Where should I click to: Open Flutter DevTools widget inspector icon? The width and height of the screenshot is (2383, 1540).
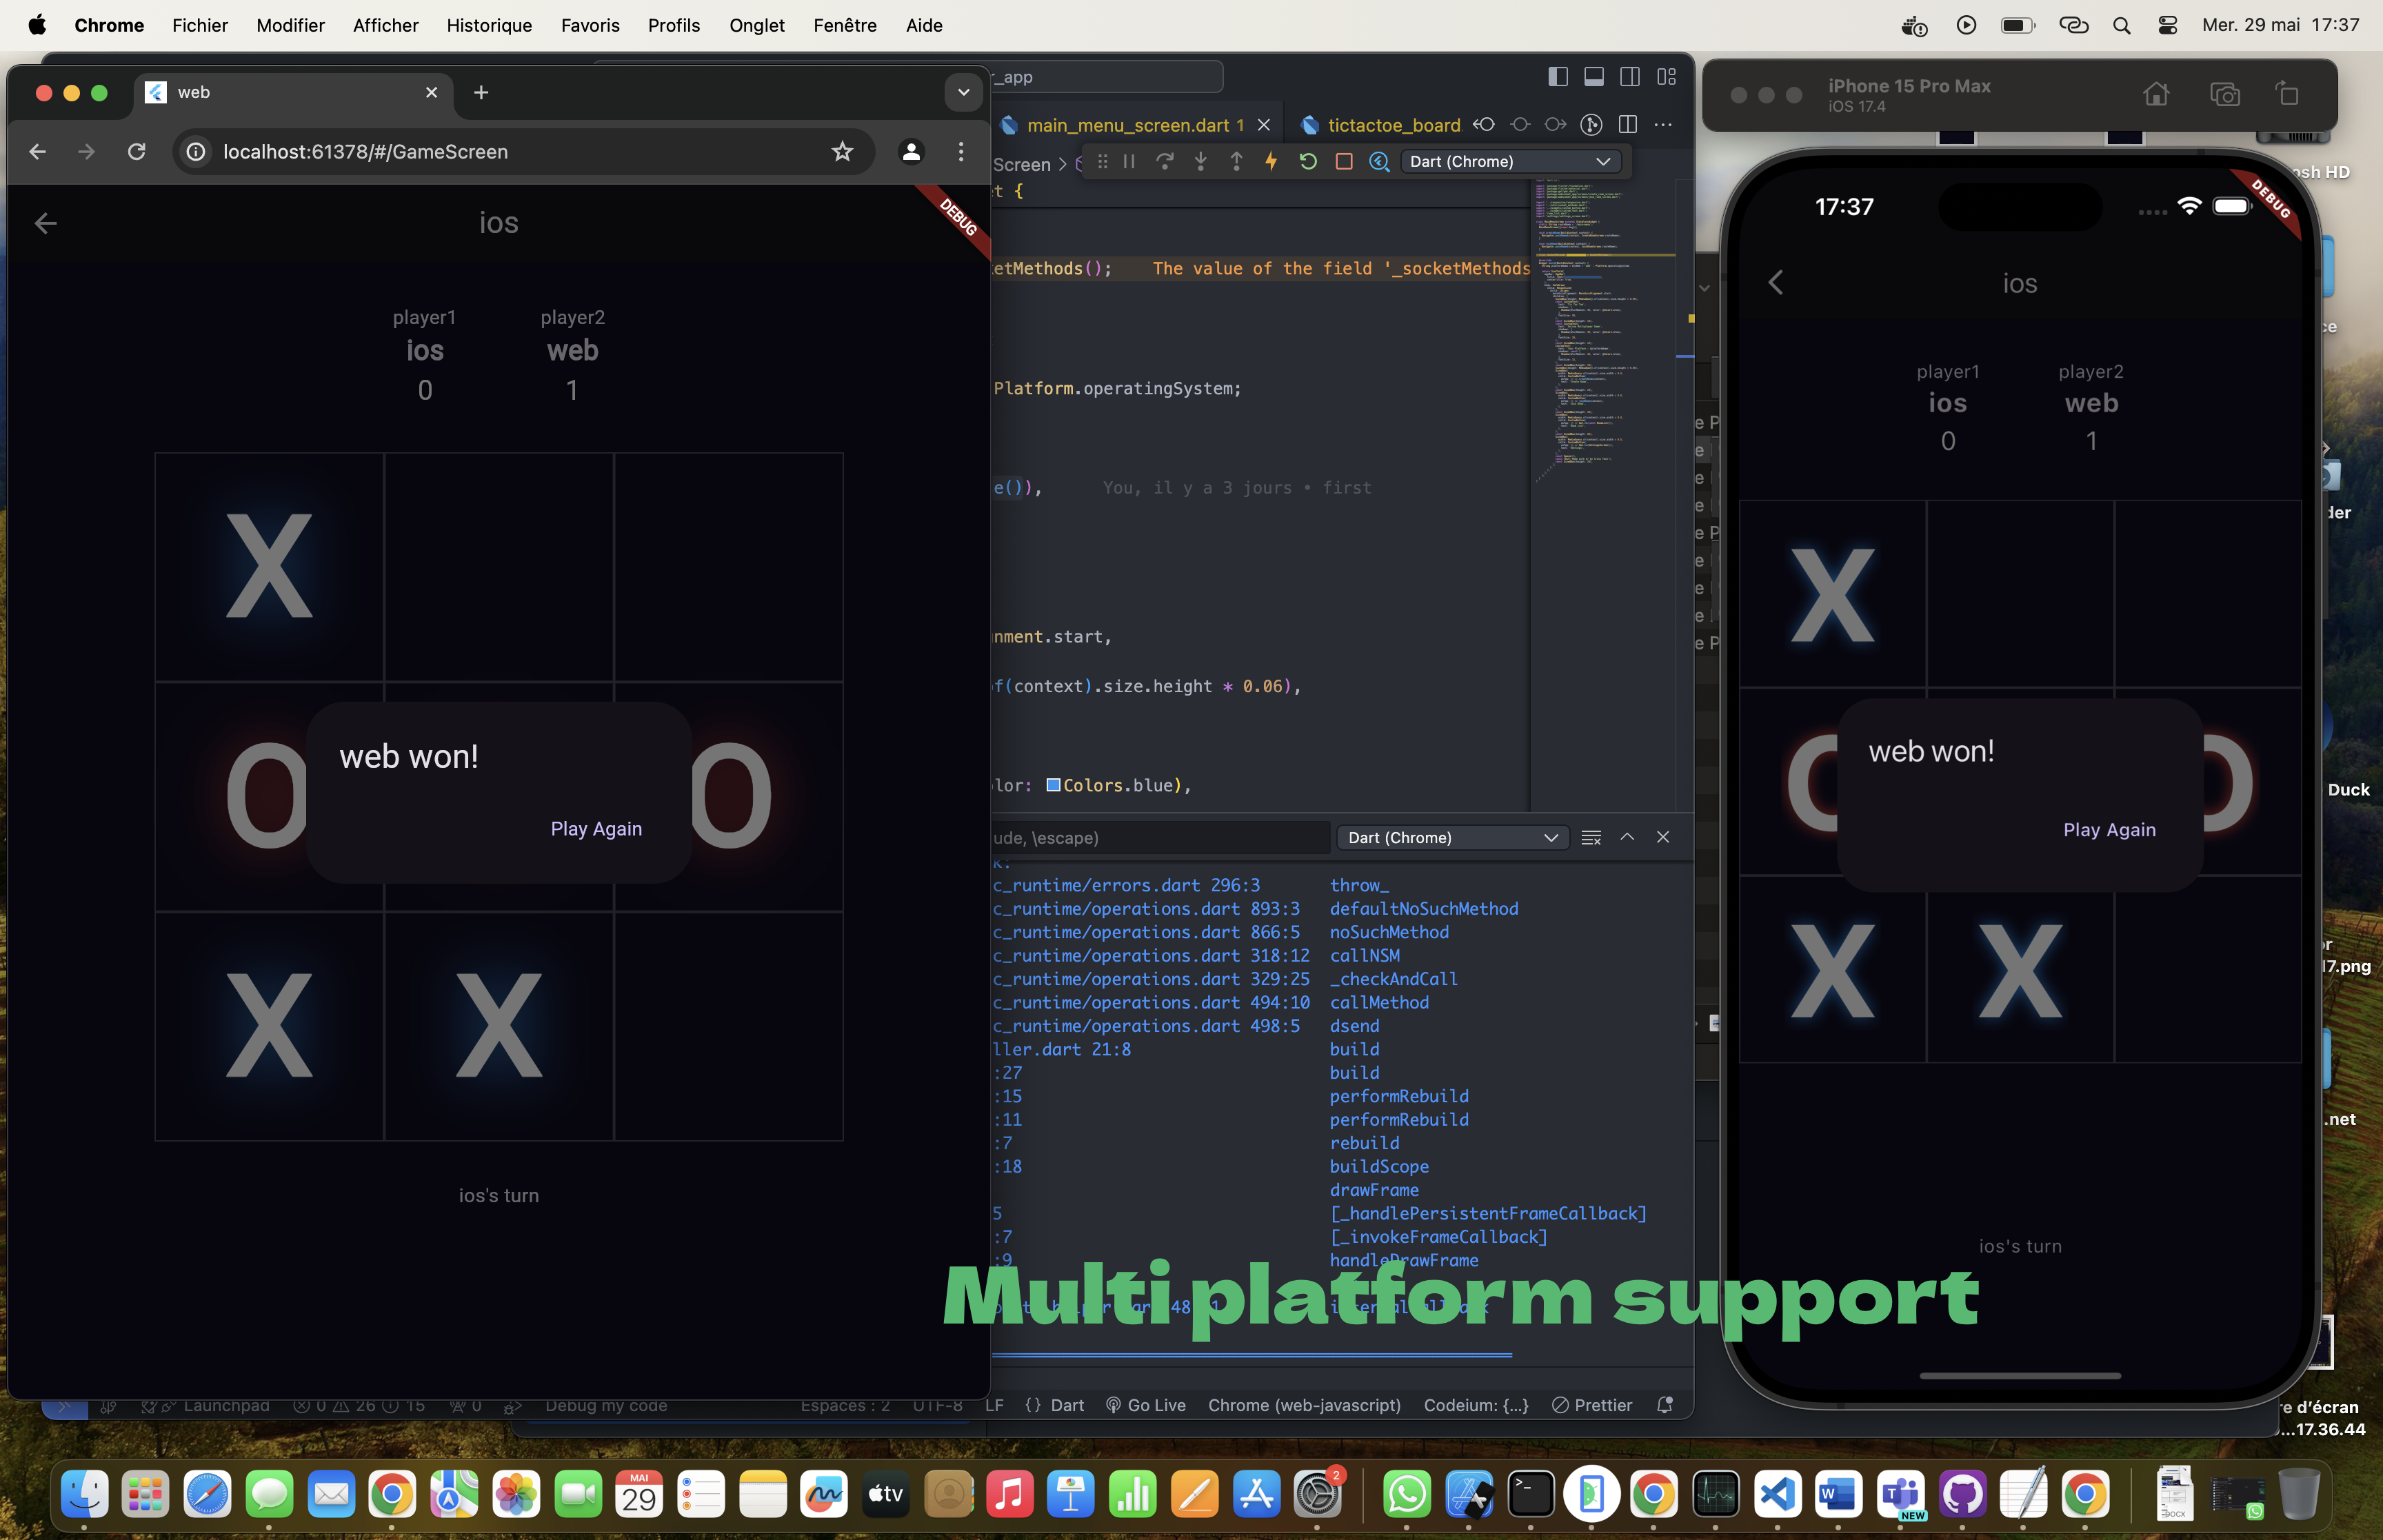coord(1379,161)
